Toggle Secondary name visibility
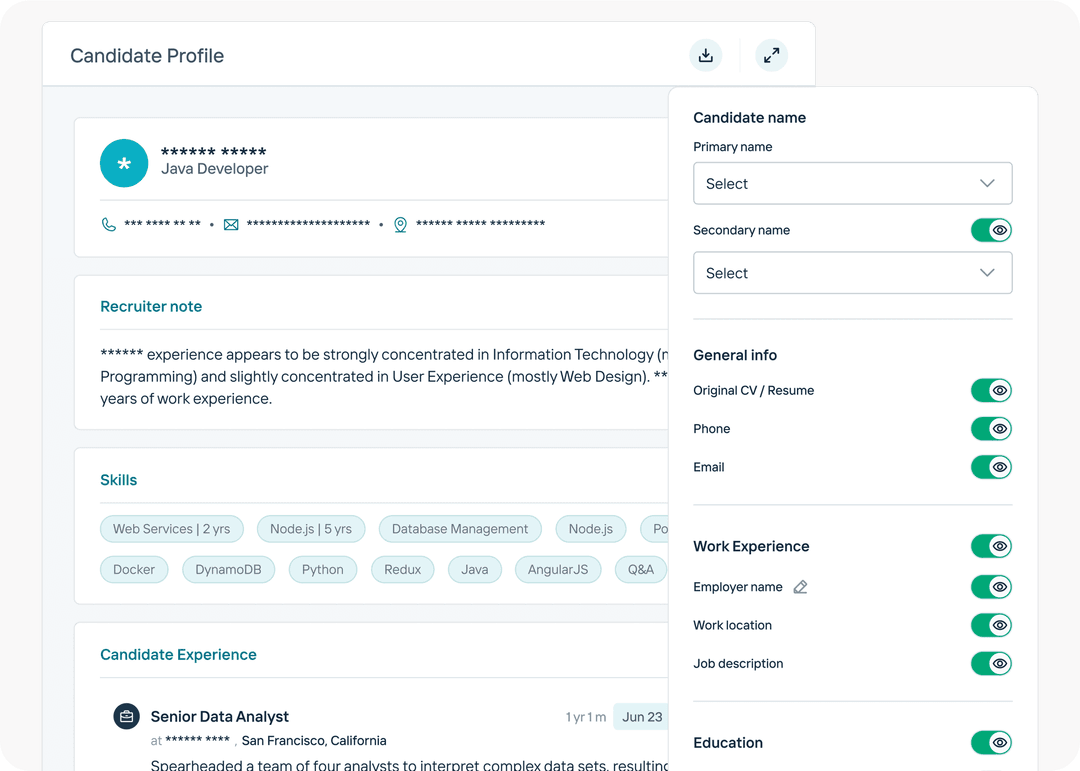1080x771 pixels. (991, 230)
